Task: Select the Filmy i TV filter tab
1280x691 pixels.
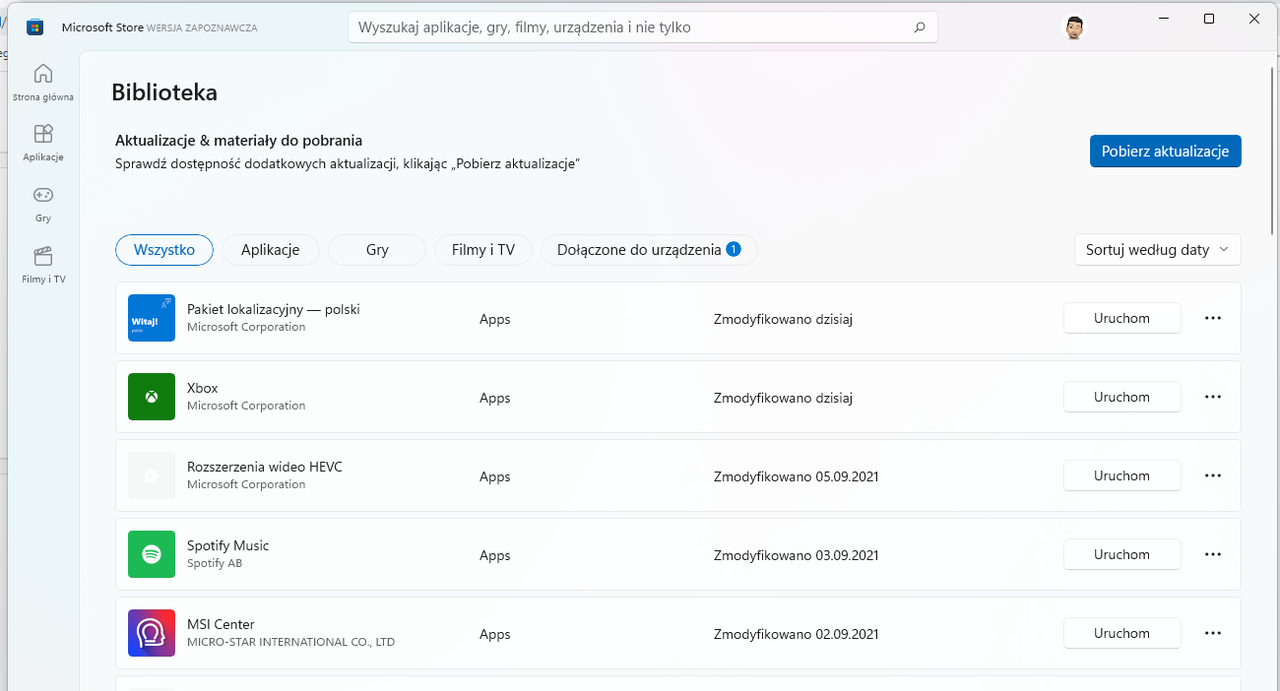Action: pos(483,250)
